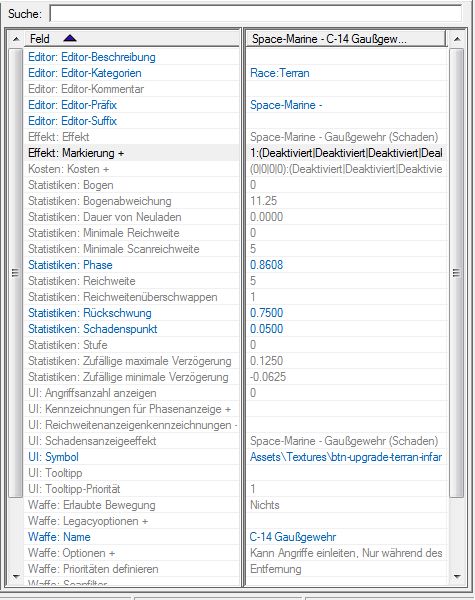Select the Statistiken: Phase field
475x600 pixels.
click(x=132, y=265)
